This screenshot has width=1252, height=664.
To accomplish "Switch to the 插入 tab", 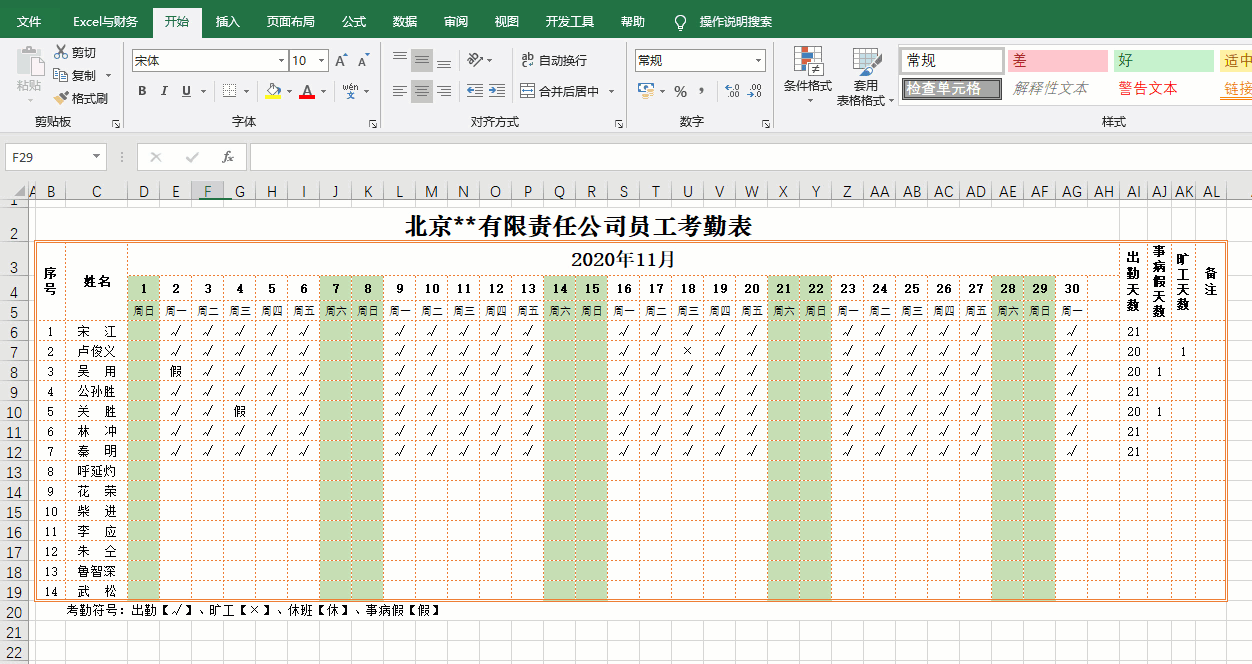I will (228, 21).
